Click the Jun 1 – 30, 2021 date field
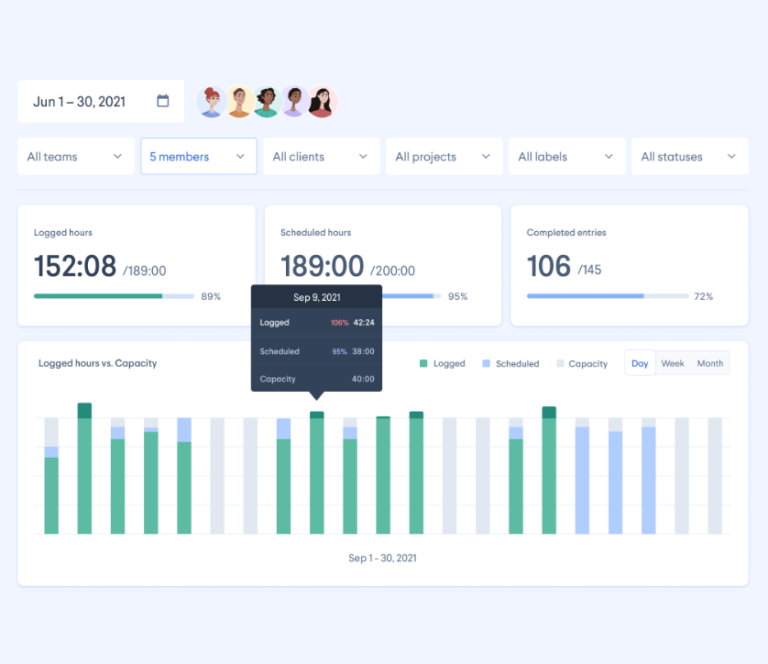 [101, 101]
